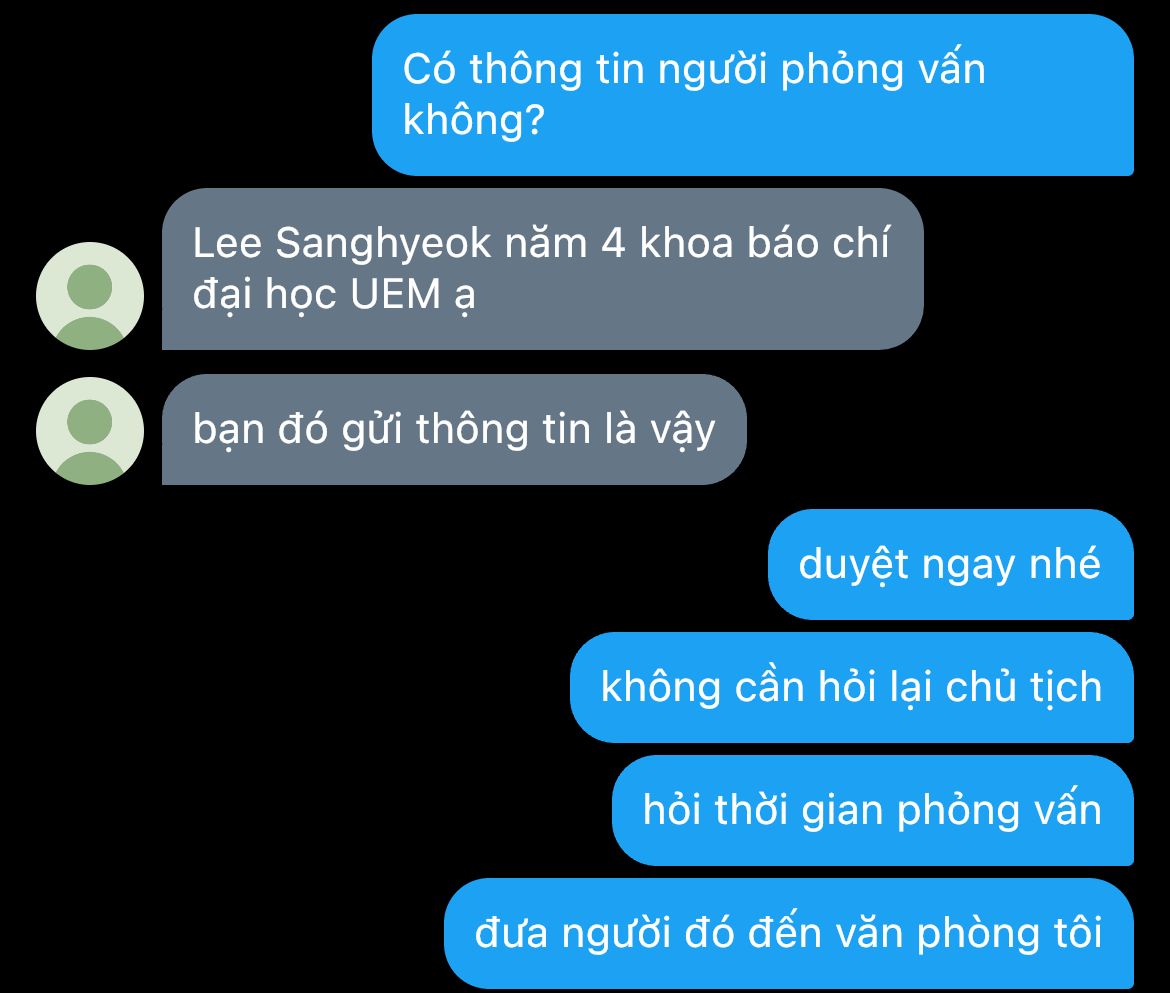The height and width of the screenshot is (993, 1170).
Task: Click the words 'thông tin' in the second gray bubble
Action: coord(472,429)
